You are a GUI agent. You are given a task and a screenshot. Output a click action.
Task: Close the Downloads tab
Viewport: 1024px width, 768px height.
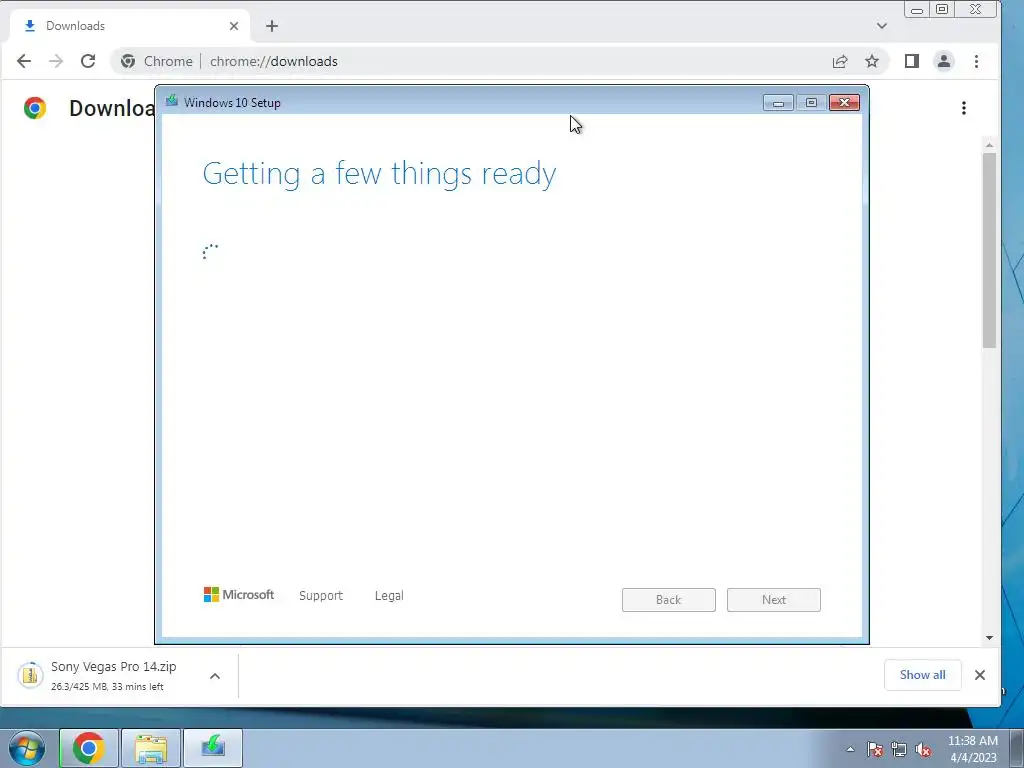click(x=234, y=26)
